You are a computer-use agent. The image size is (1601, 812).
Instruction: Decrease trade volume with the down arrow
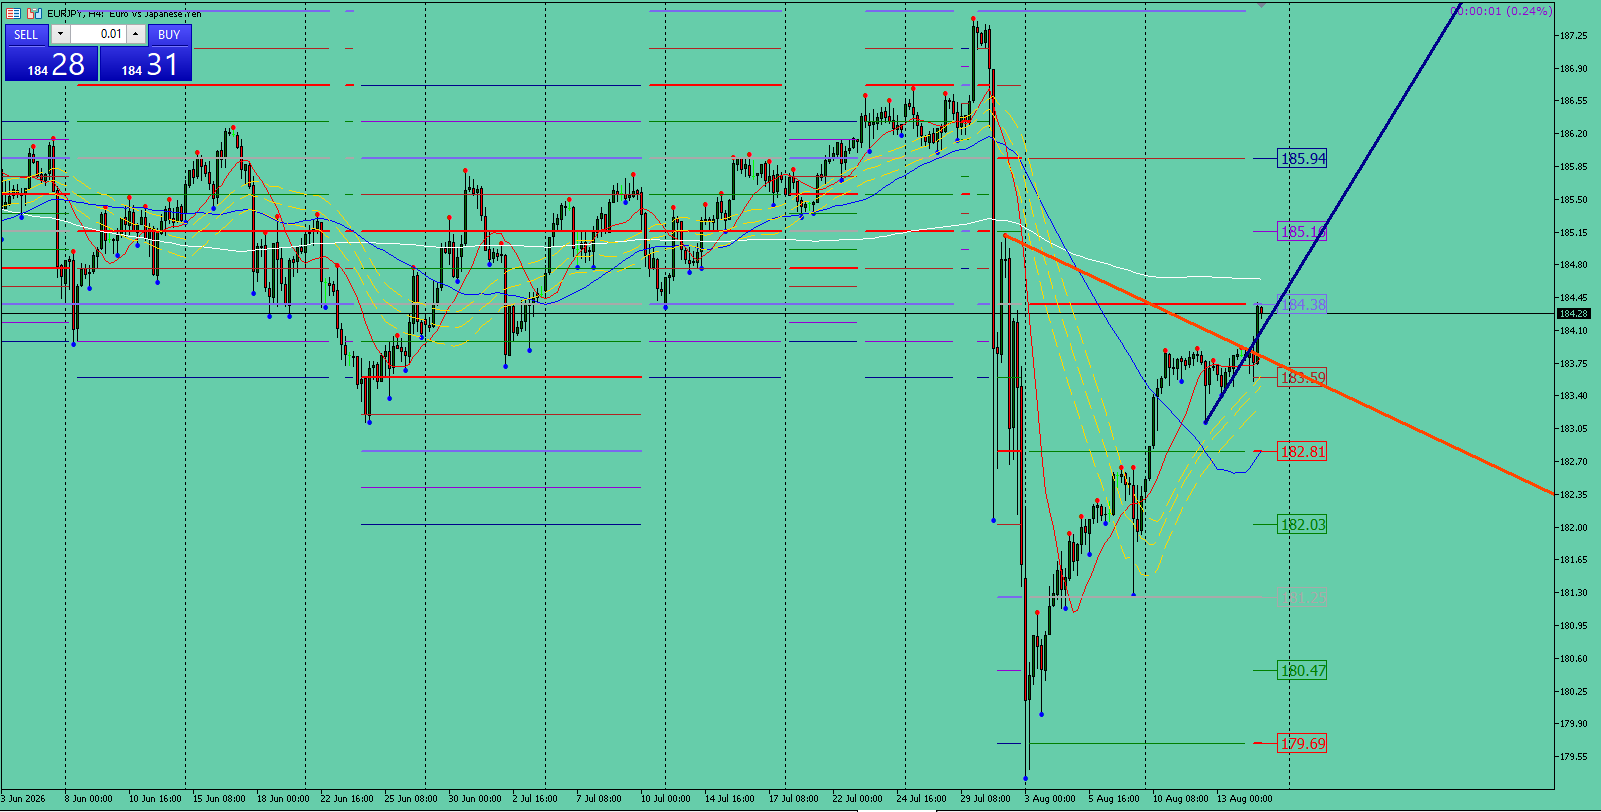point(60,34)
